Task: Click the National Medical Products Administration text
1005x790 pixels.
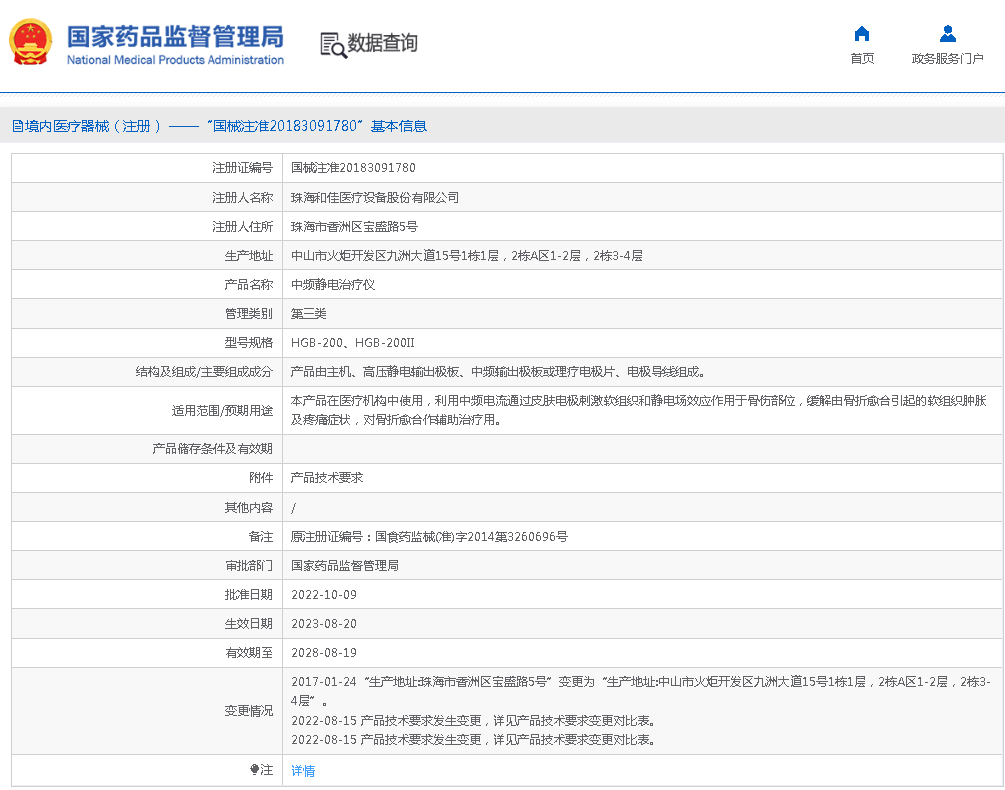Action: pyautogui.click(x=175, y=60)
